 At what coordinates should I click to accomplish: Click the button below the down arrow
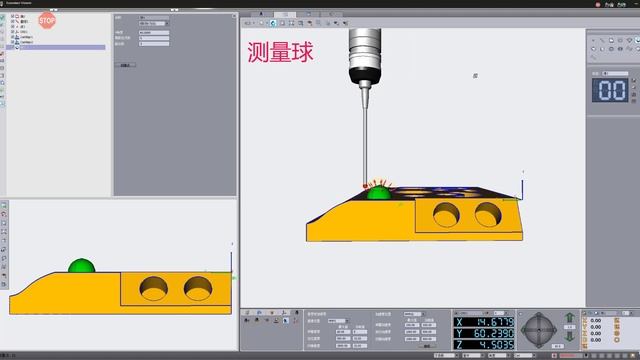coord(558,346)
